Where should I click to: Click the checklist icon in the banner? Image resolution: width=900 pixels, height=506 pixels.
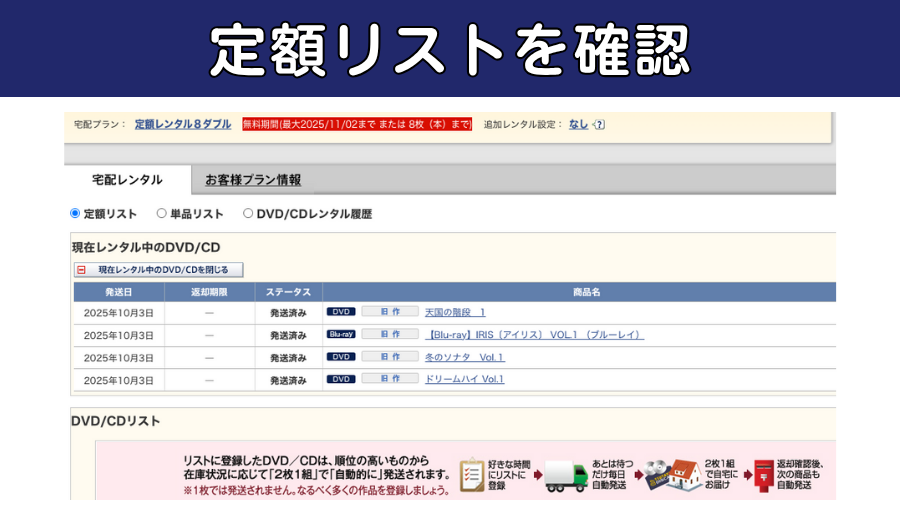tap(472, 476)
